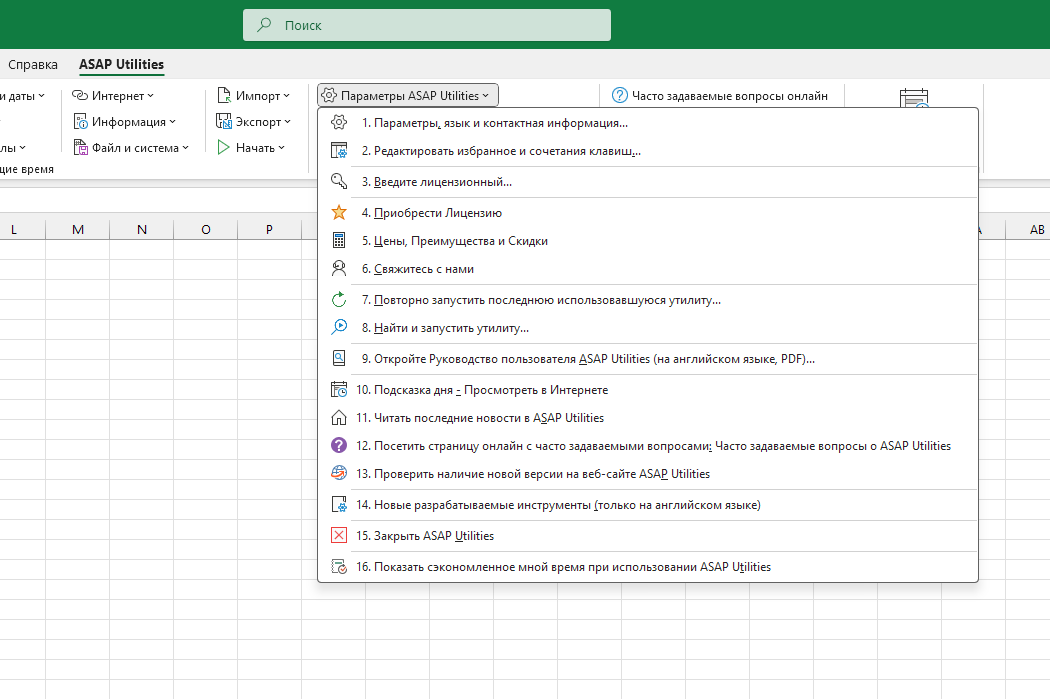The height and width of the screenshot is (699, 1050).
Task: Choose 12. Посетить страницу с часто задаваемыми вопросами
Action: point(648,445)
